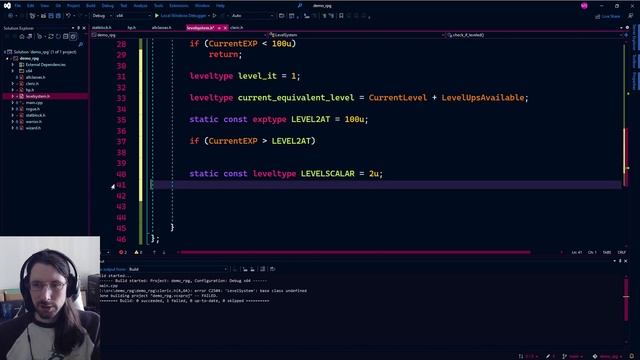This screenshot has height=360, width=640.
Task: Switch to the allclasses.h tab
Action: click(x=162, y=28)
